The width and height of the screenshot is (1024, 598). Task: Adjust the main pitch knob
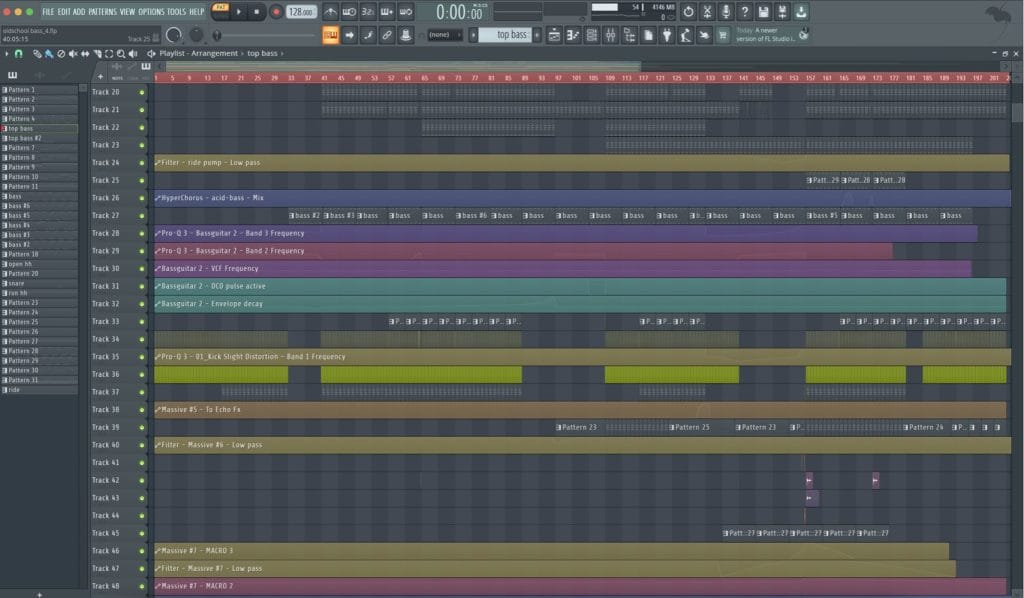(x=196, y=35)
